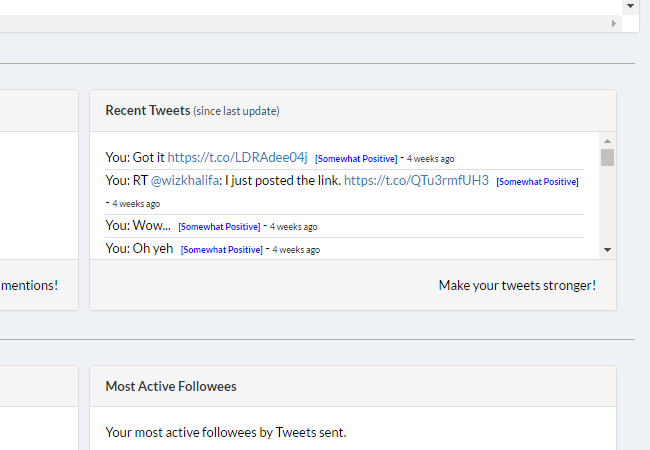
Task: Click the timestamp on the "Got it" tweet
Action: [x=430, y=159]
